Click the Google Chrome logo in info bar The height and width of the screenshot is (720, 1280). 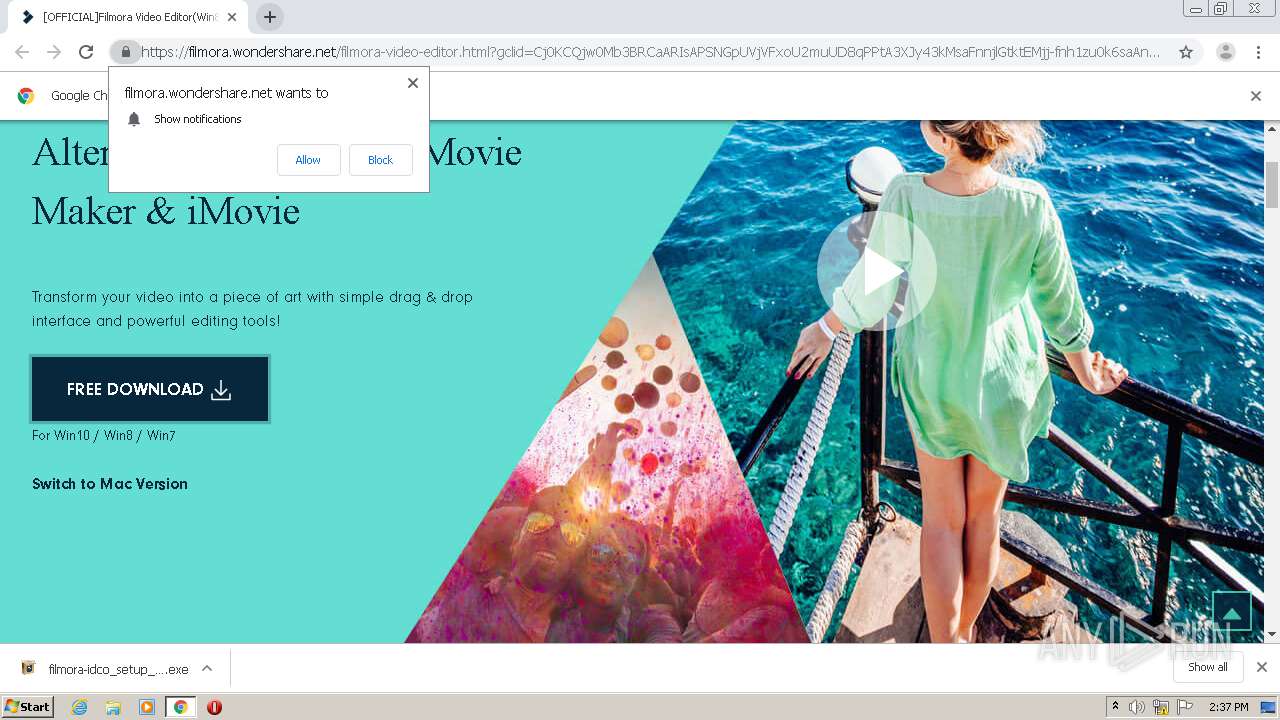tap(26, 96)
